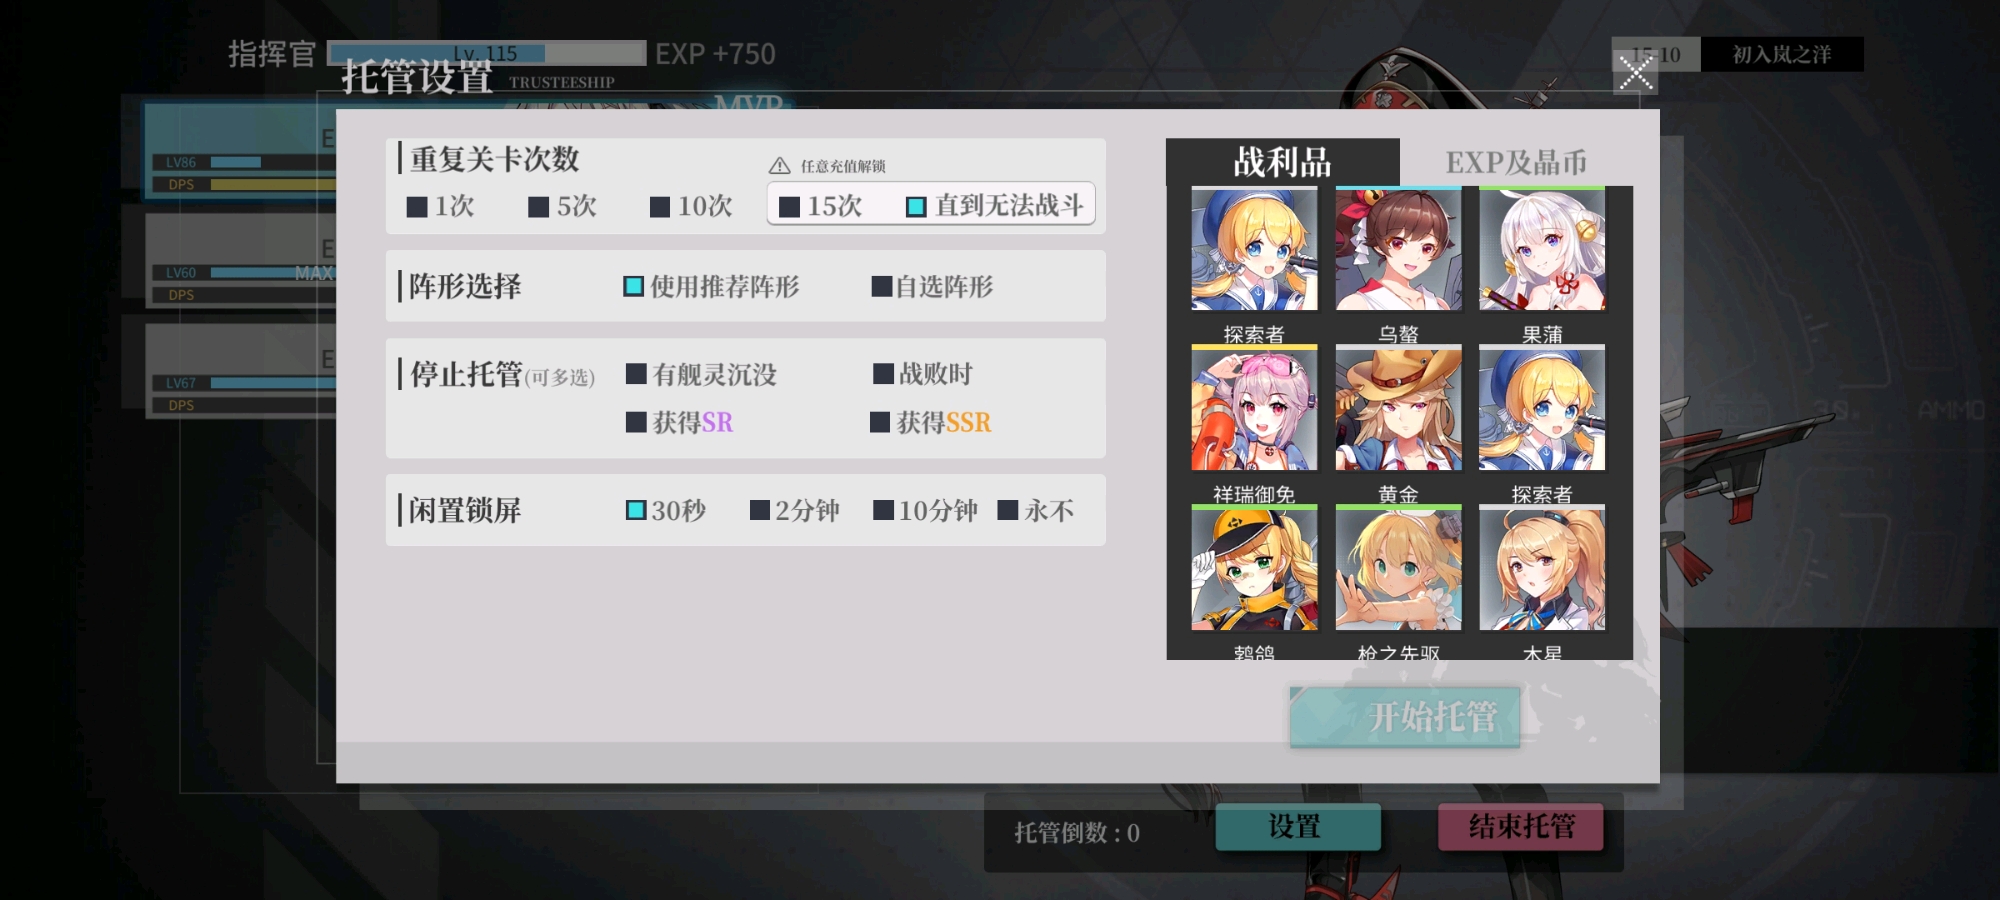
Task: Choose the 祥瑞御免 pink-haired portrait
Action: click(x=1254, y=408)
